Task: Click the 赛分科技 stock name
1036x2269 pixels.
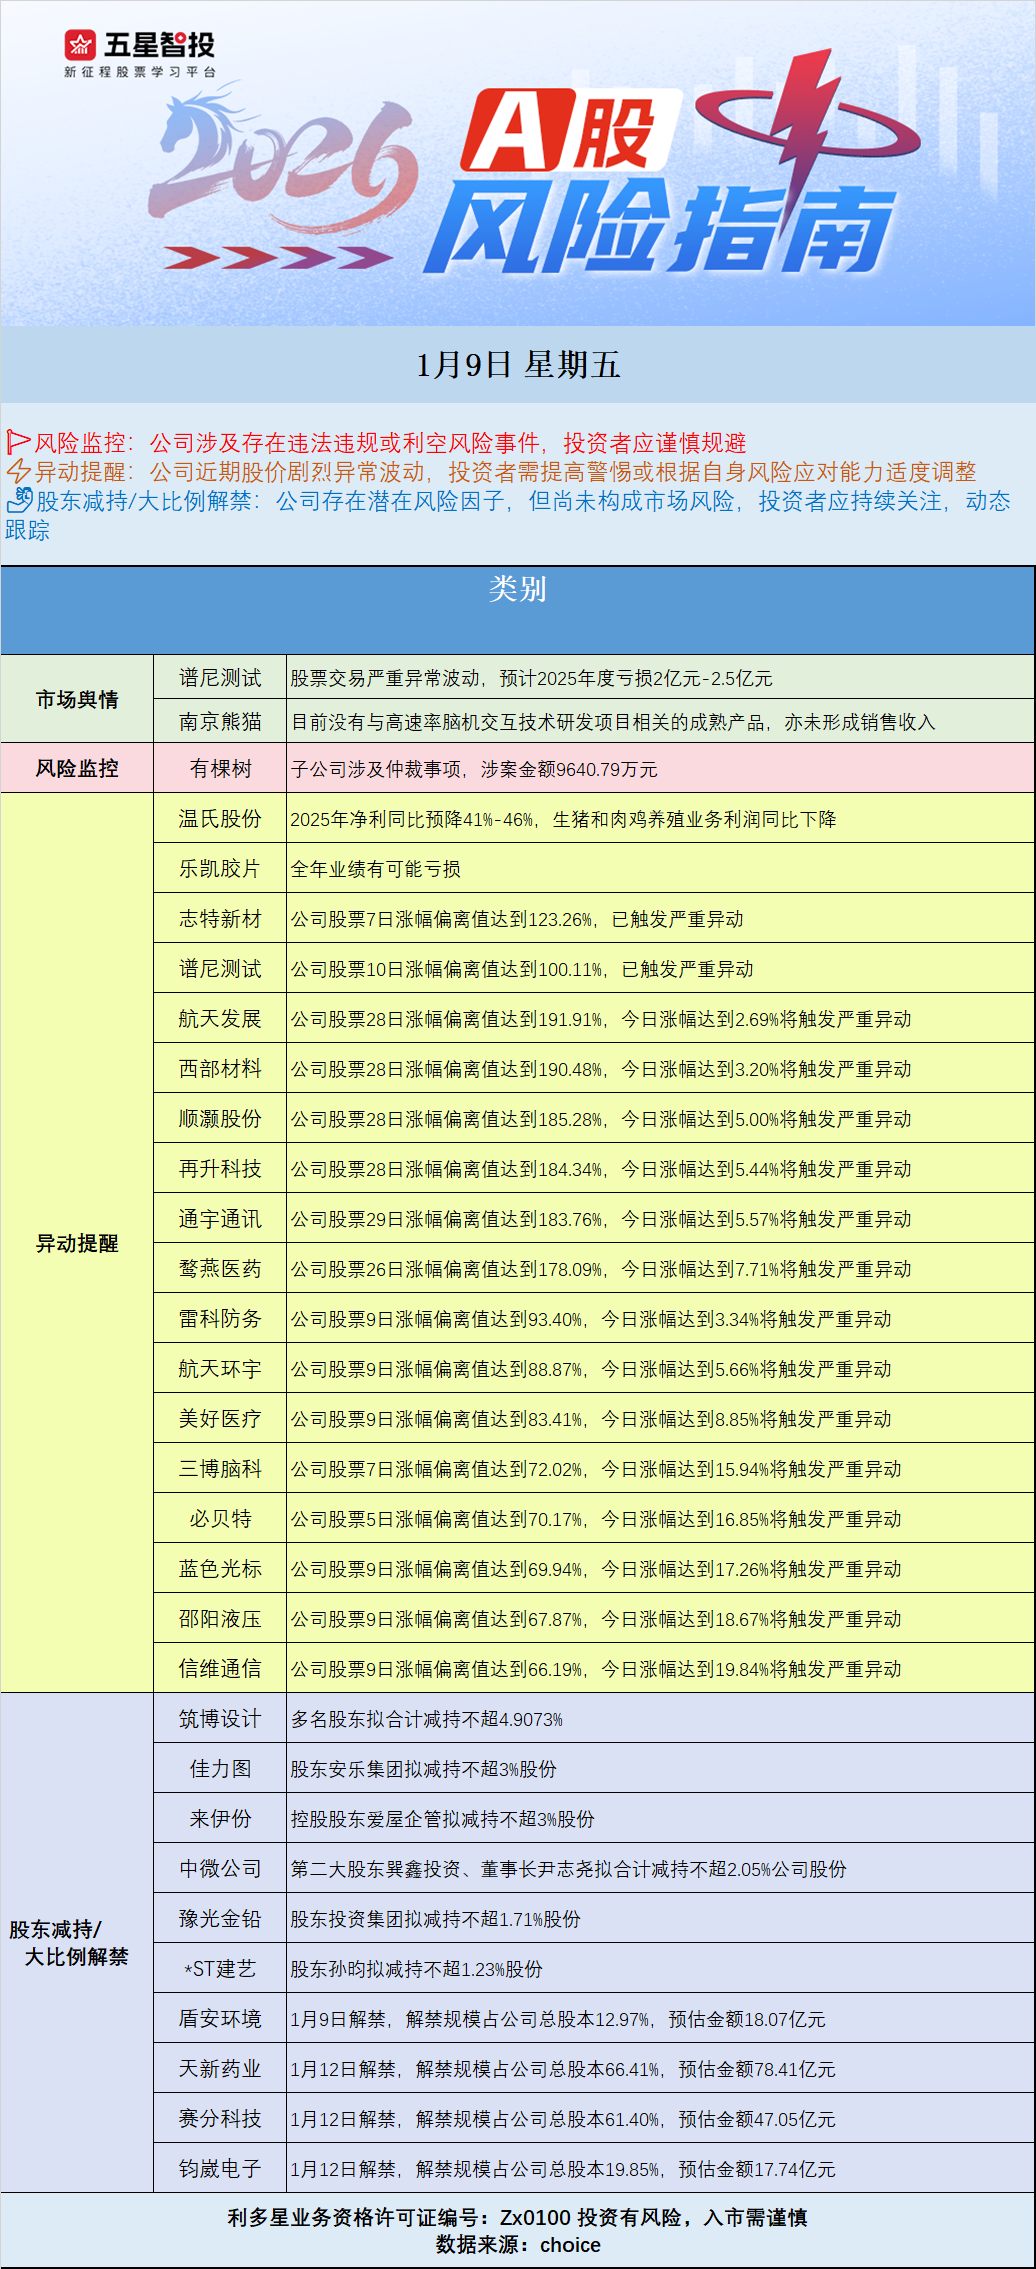Action: click(220, 2118)
